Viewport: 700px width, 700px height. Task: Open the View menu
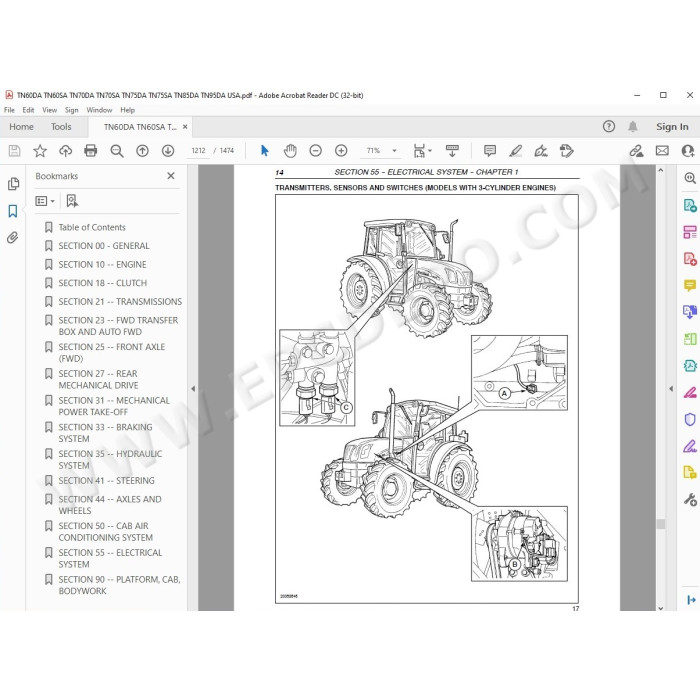[50, 110]
